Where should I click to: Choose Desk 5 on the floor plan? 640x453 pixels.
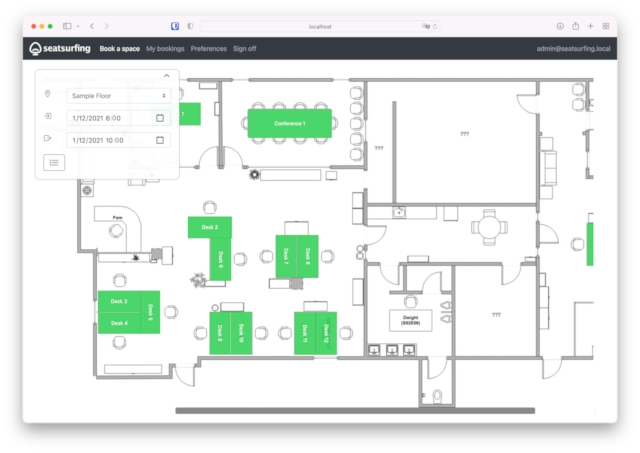150,312
